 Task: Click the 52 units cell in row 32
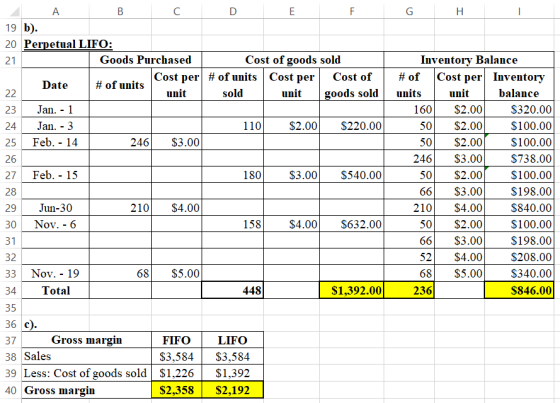pos(409,257)
